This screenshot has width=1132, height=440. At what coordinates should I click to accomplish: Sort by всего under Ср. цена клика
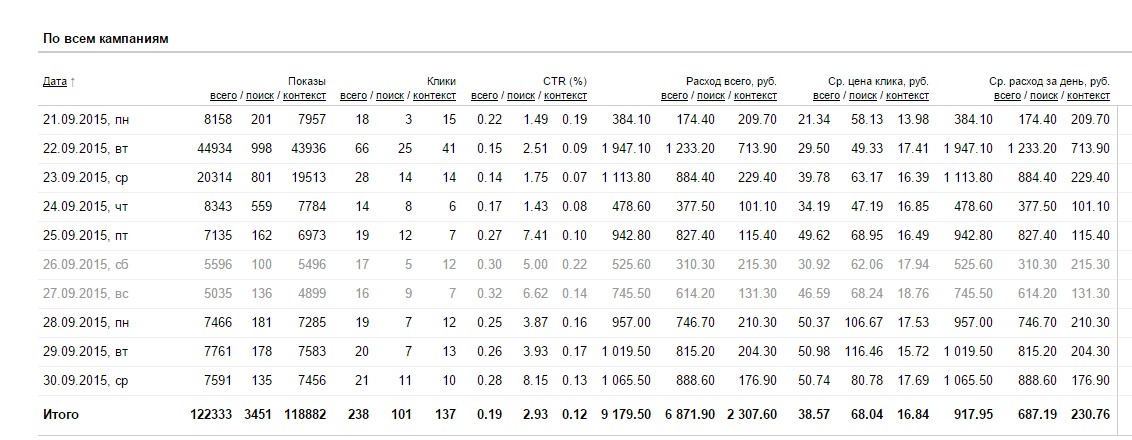(826, 96)
